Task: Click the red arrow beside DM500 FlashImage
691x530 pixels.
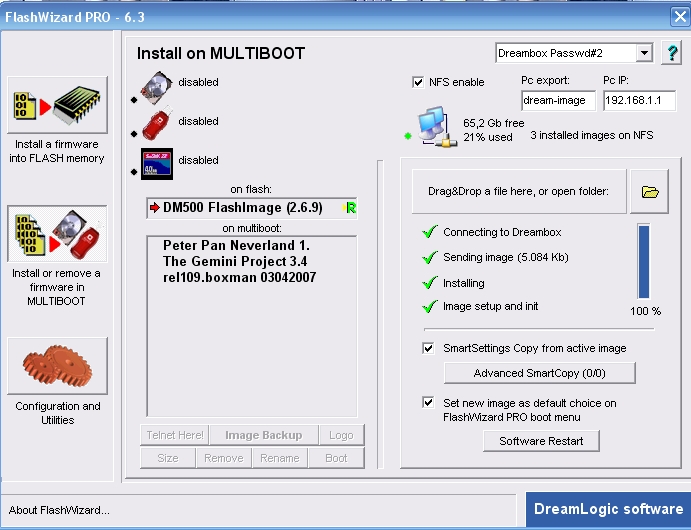Action: click(x=154, y=208)
